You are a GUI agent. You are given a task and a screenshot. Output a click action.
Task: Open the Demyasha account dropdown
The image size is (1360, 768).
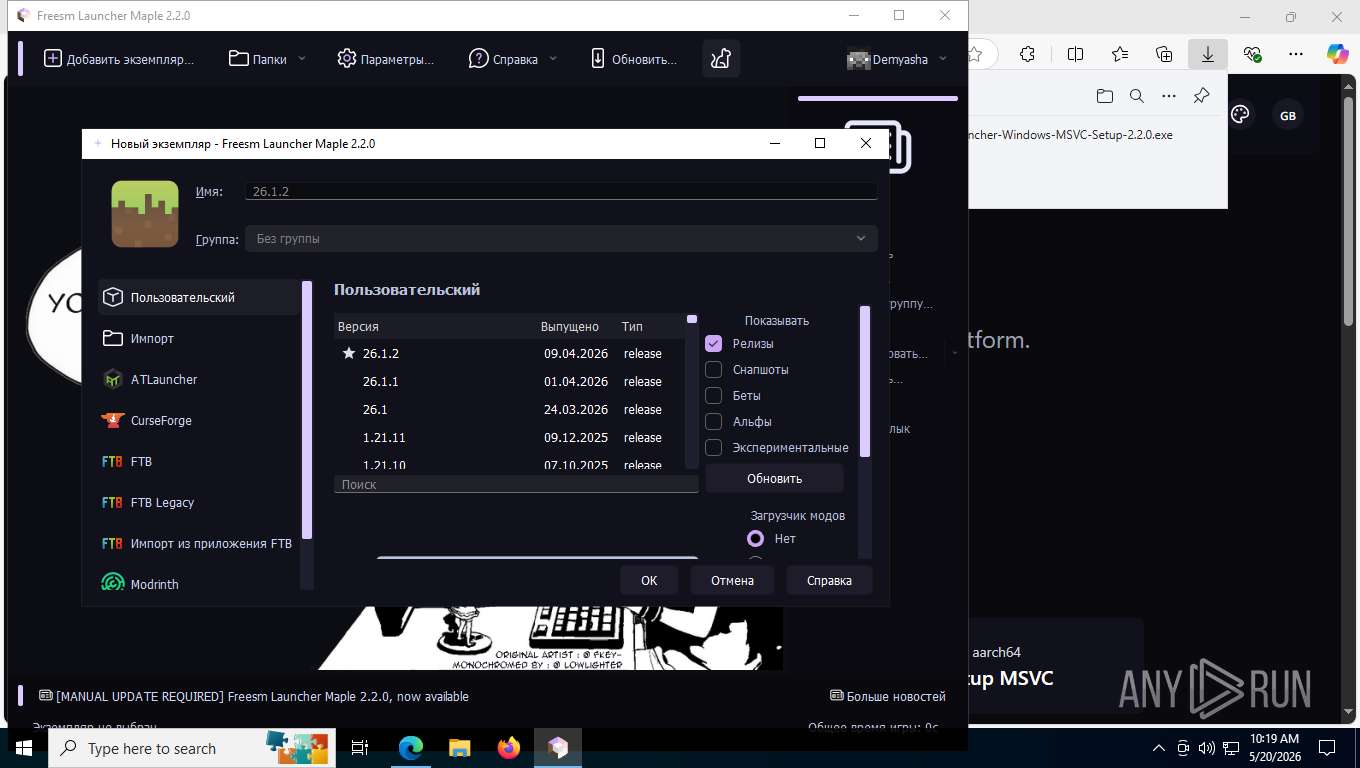[x=897, y=59]
